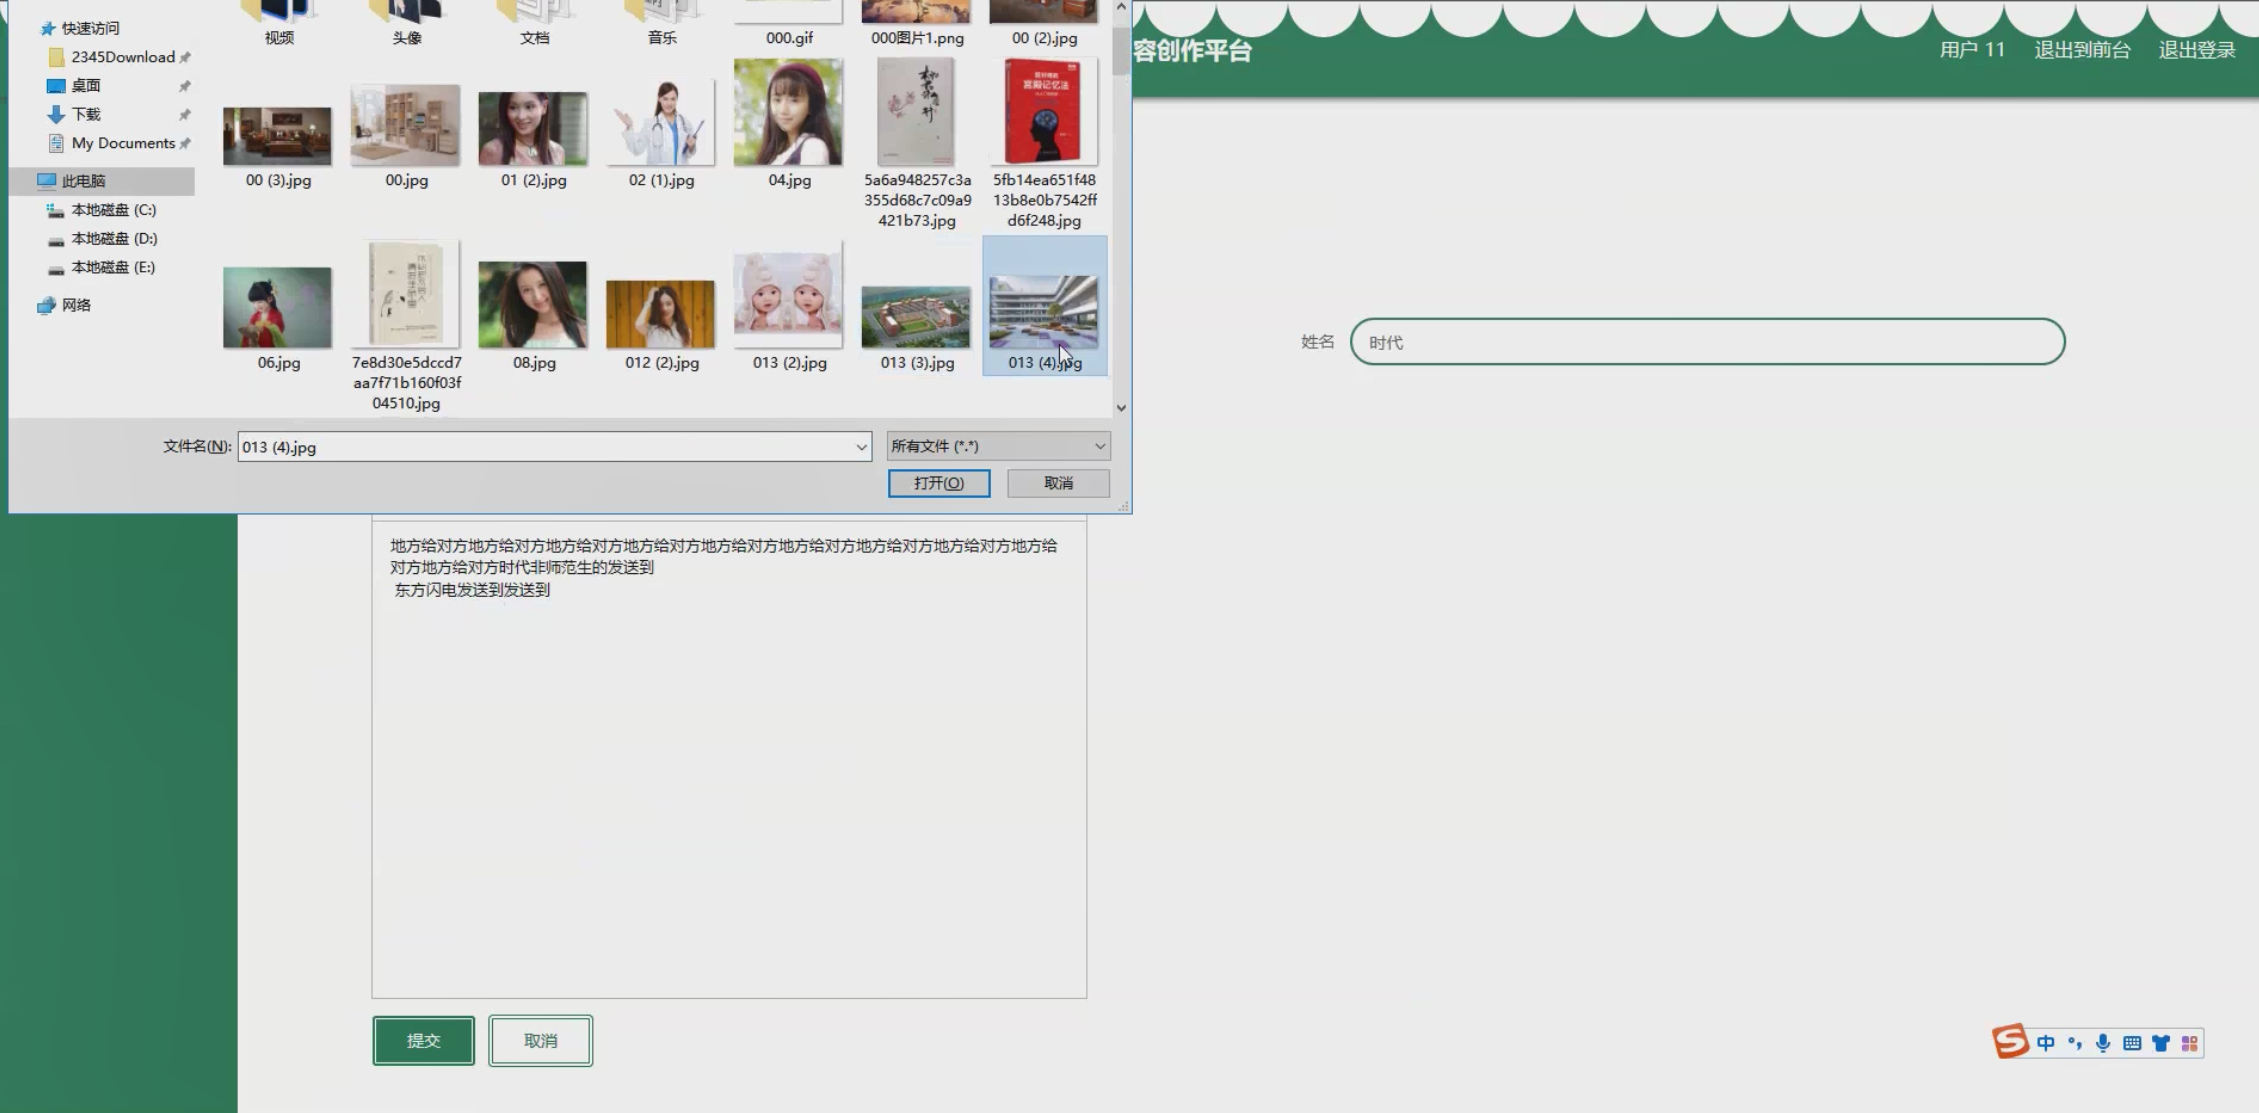The image size is (2259, 1113).
Task: Select the 00 (2).jpg file
Action: pos(1044,24)
